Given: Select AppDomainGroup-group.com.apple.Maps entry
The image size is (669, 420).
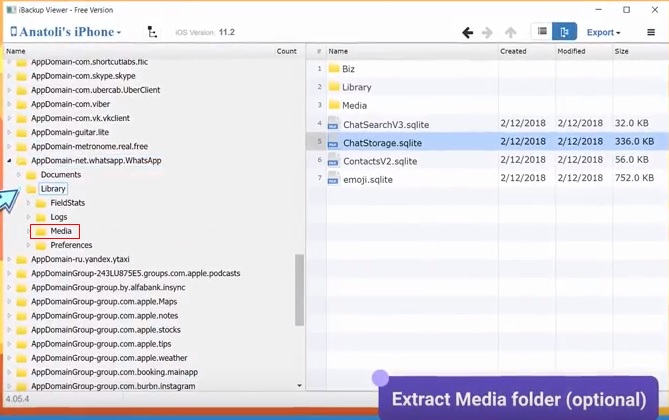Looking at the screenshot, I should pyautogui.click(x=104, y=301).
